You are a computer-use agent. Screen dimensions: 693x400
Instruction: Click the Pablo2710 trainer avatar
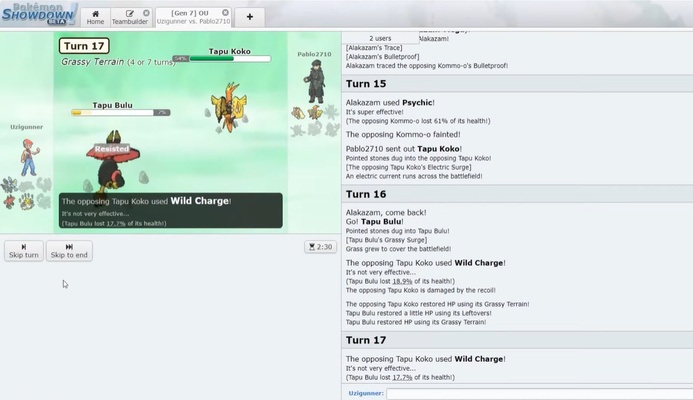(315, 82)
